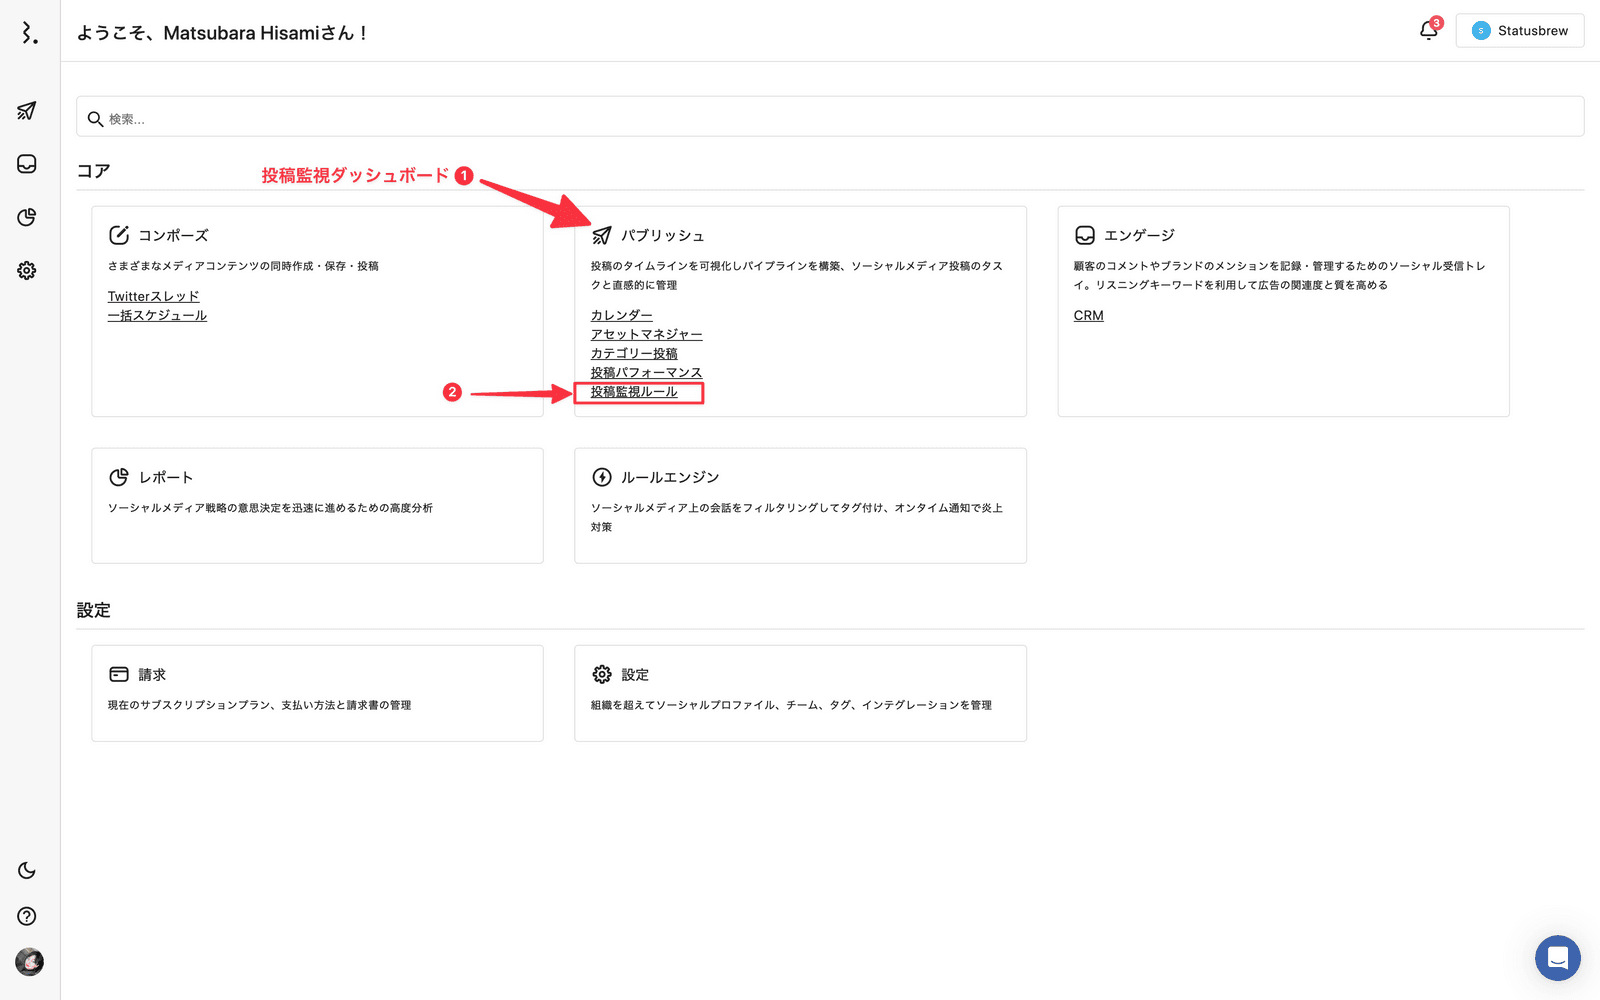Open Reports pie chart icon in the sidebar

[27, 217]
